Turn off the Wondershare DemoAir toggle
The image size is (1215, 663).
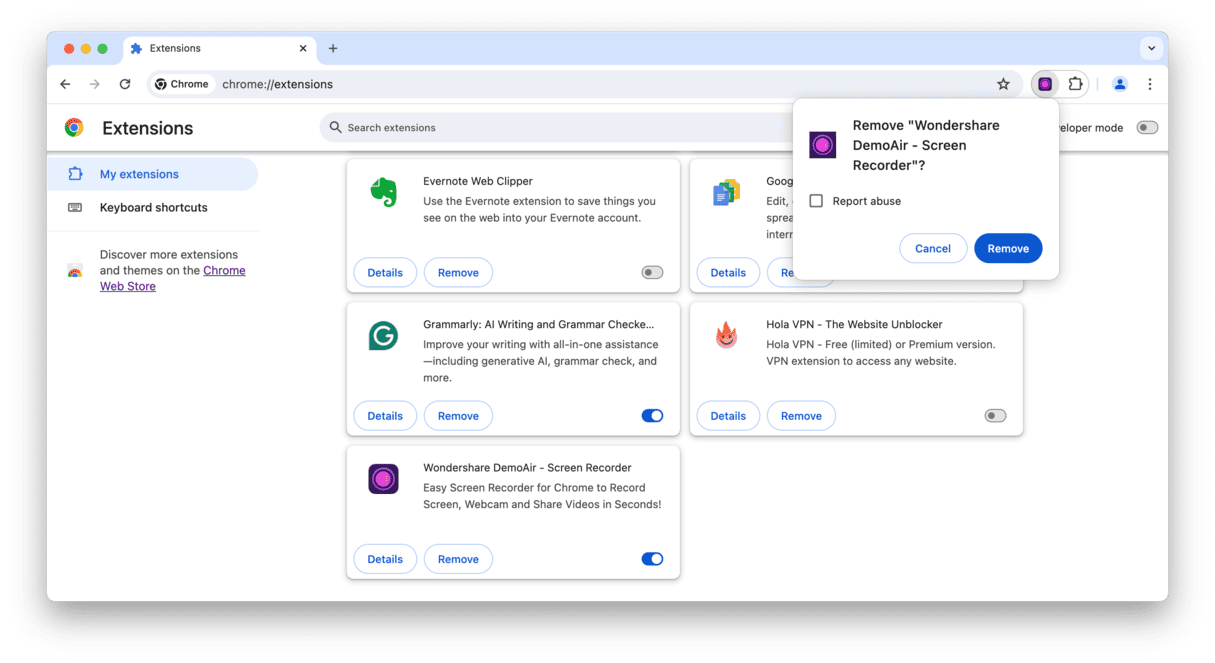pyautogui.click(x=652, y=559)
